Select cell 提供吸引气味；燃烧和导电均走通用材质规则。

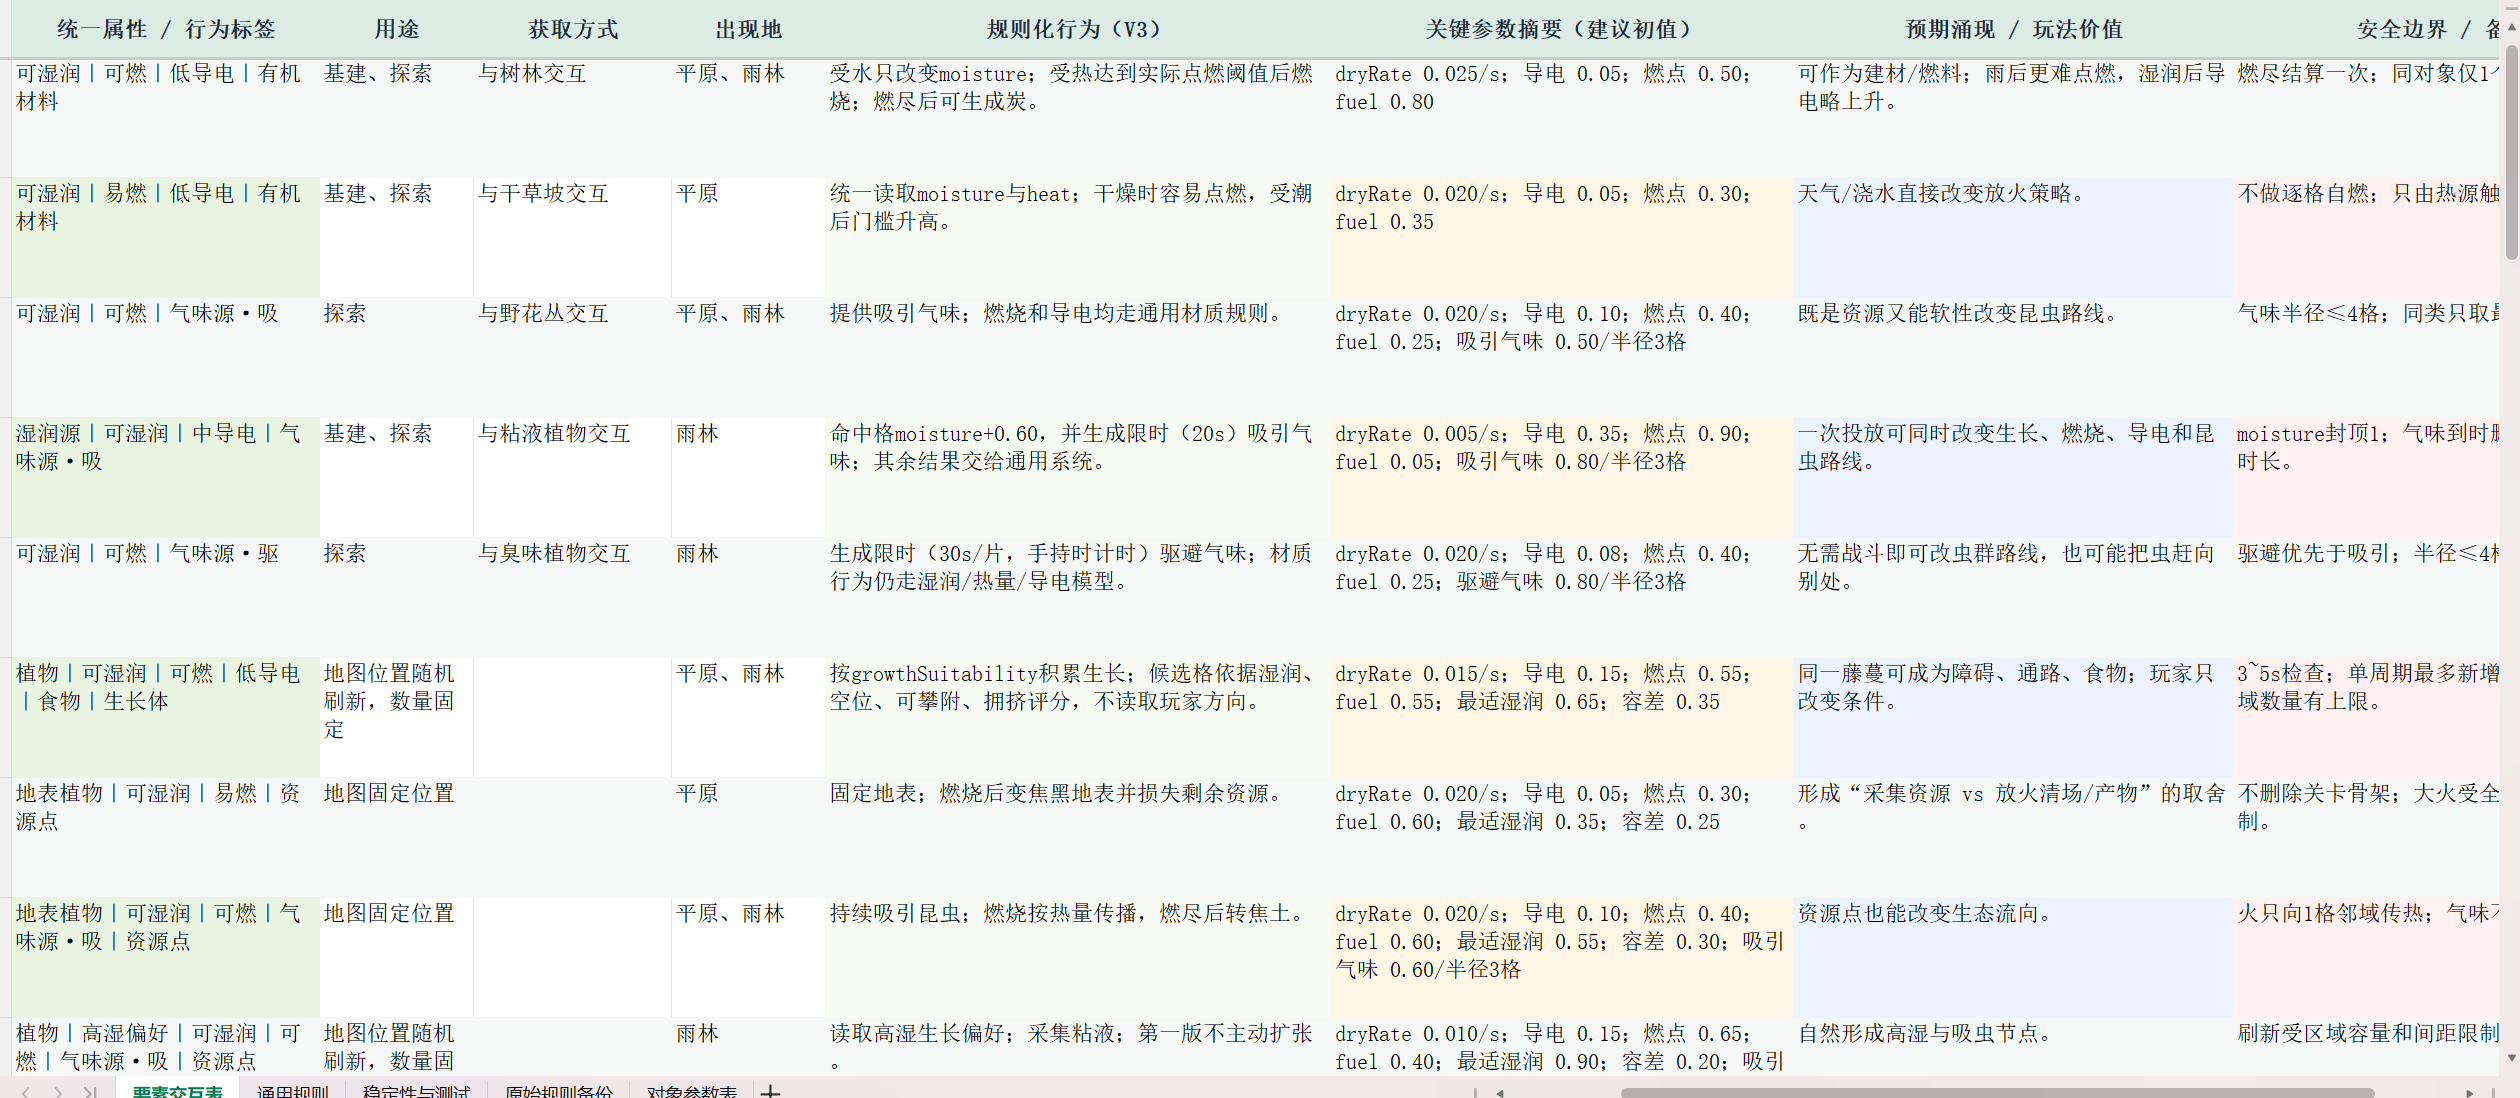[x=1078, y=358]
